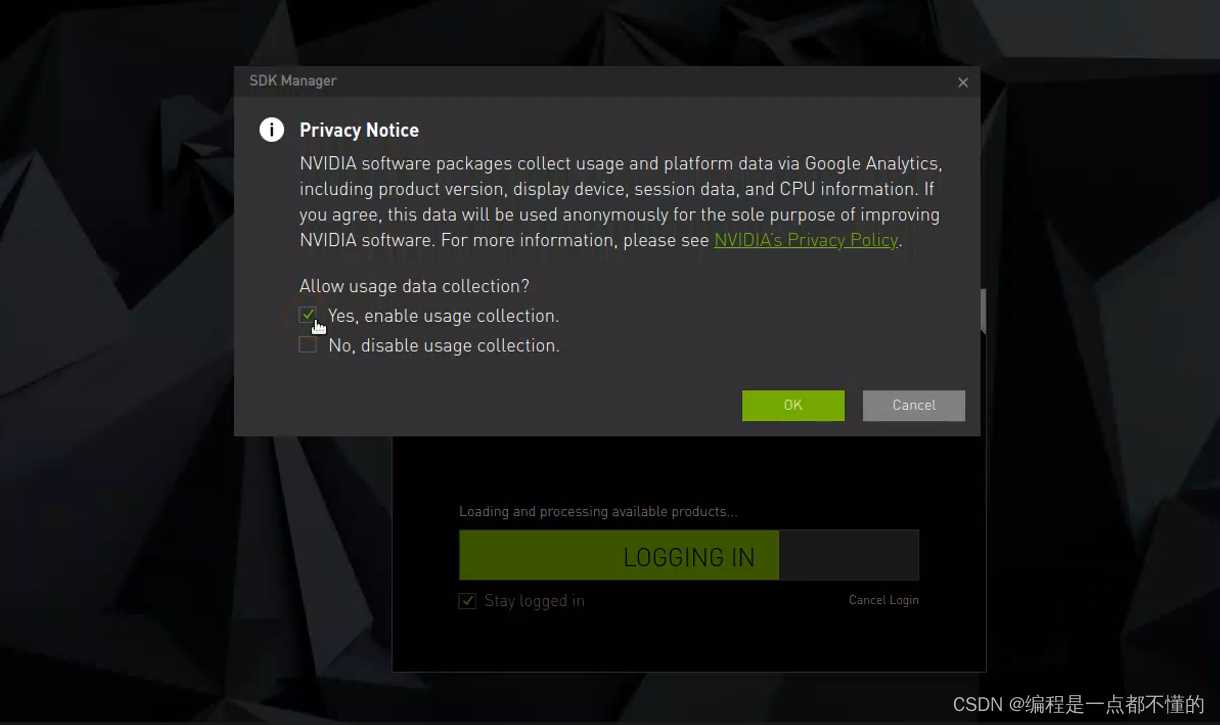Check 'Yes, enable usage collection' checkbox
This screenshot has height=725, width=1220.
point(308,315)
